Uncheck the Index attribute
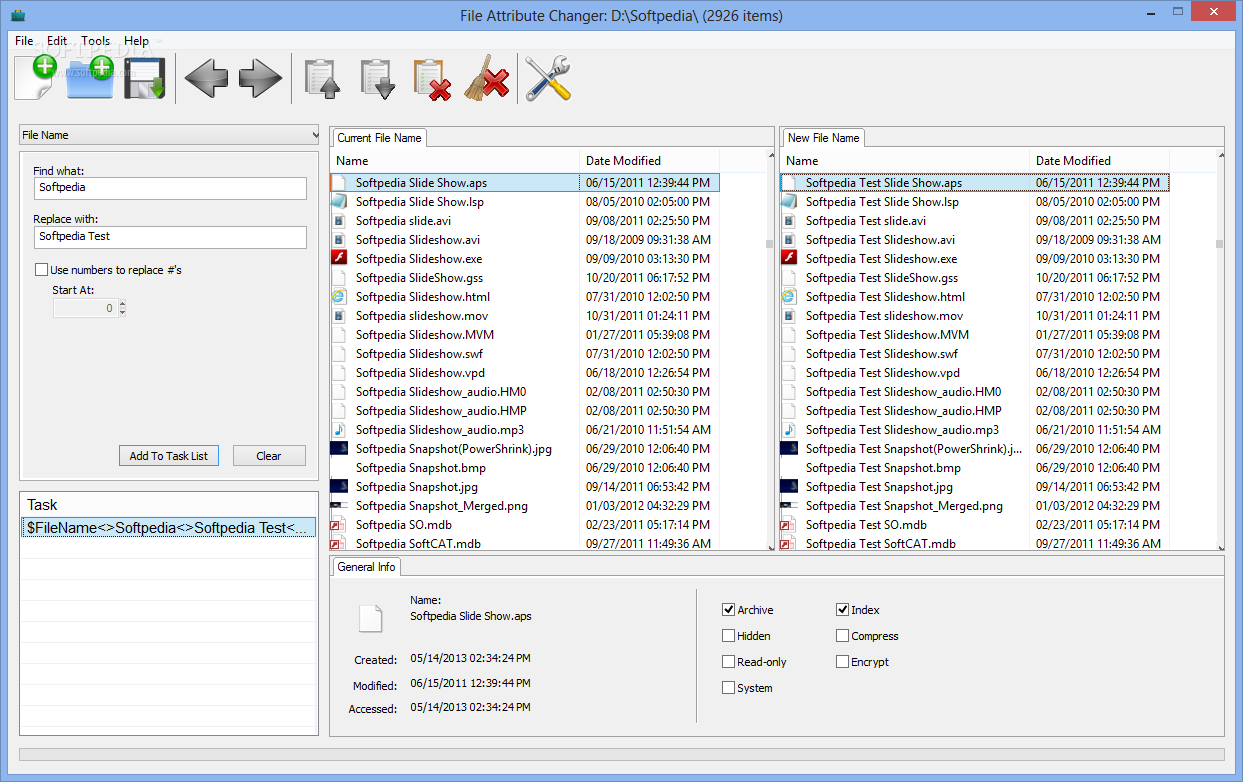This screenshot has width=1243, height=782. point(842,610)
